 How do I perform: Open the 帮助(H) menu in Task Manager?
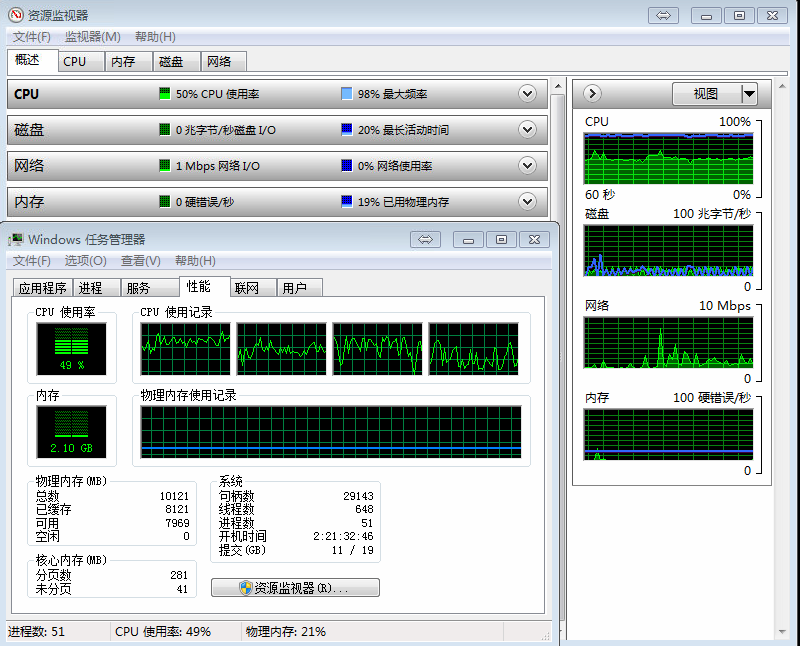click(195, 261)
